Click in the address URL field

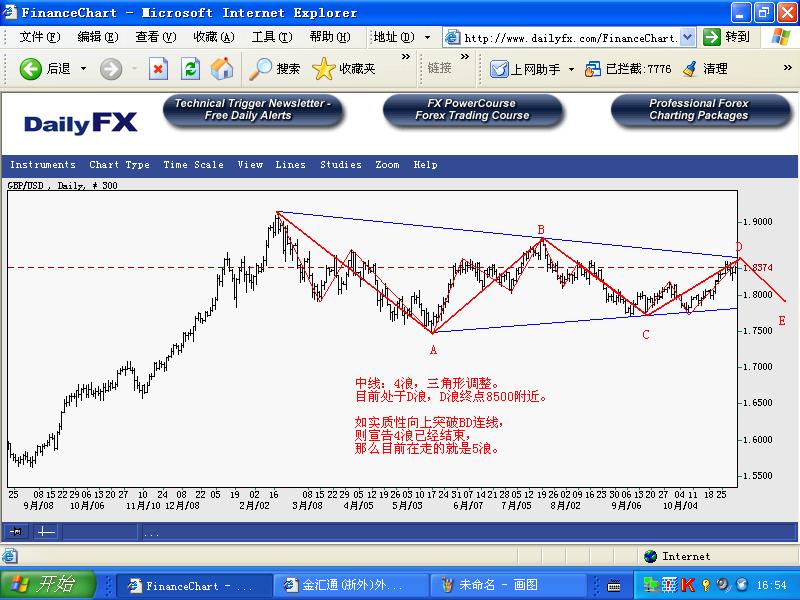click(570, 37)
